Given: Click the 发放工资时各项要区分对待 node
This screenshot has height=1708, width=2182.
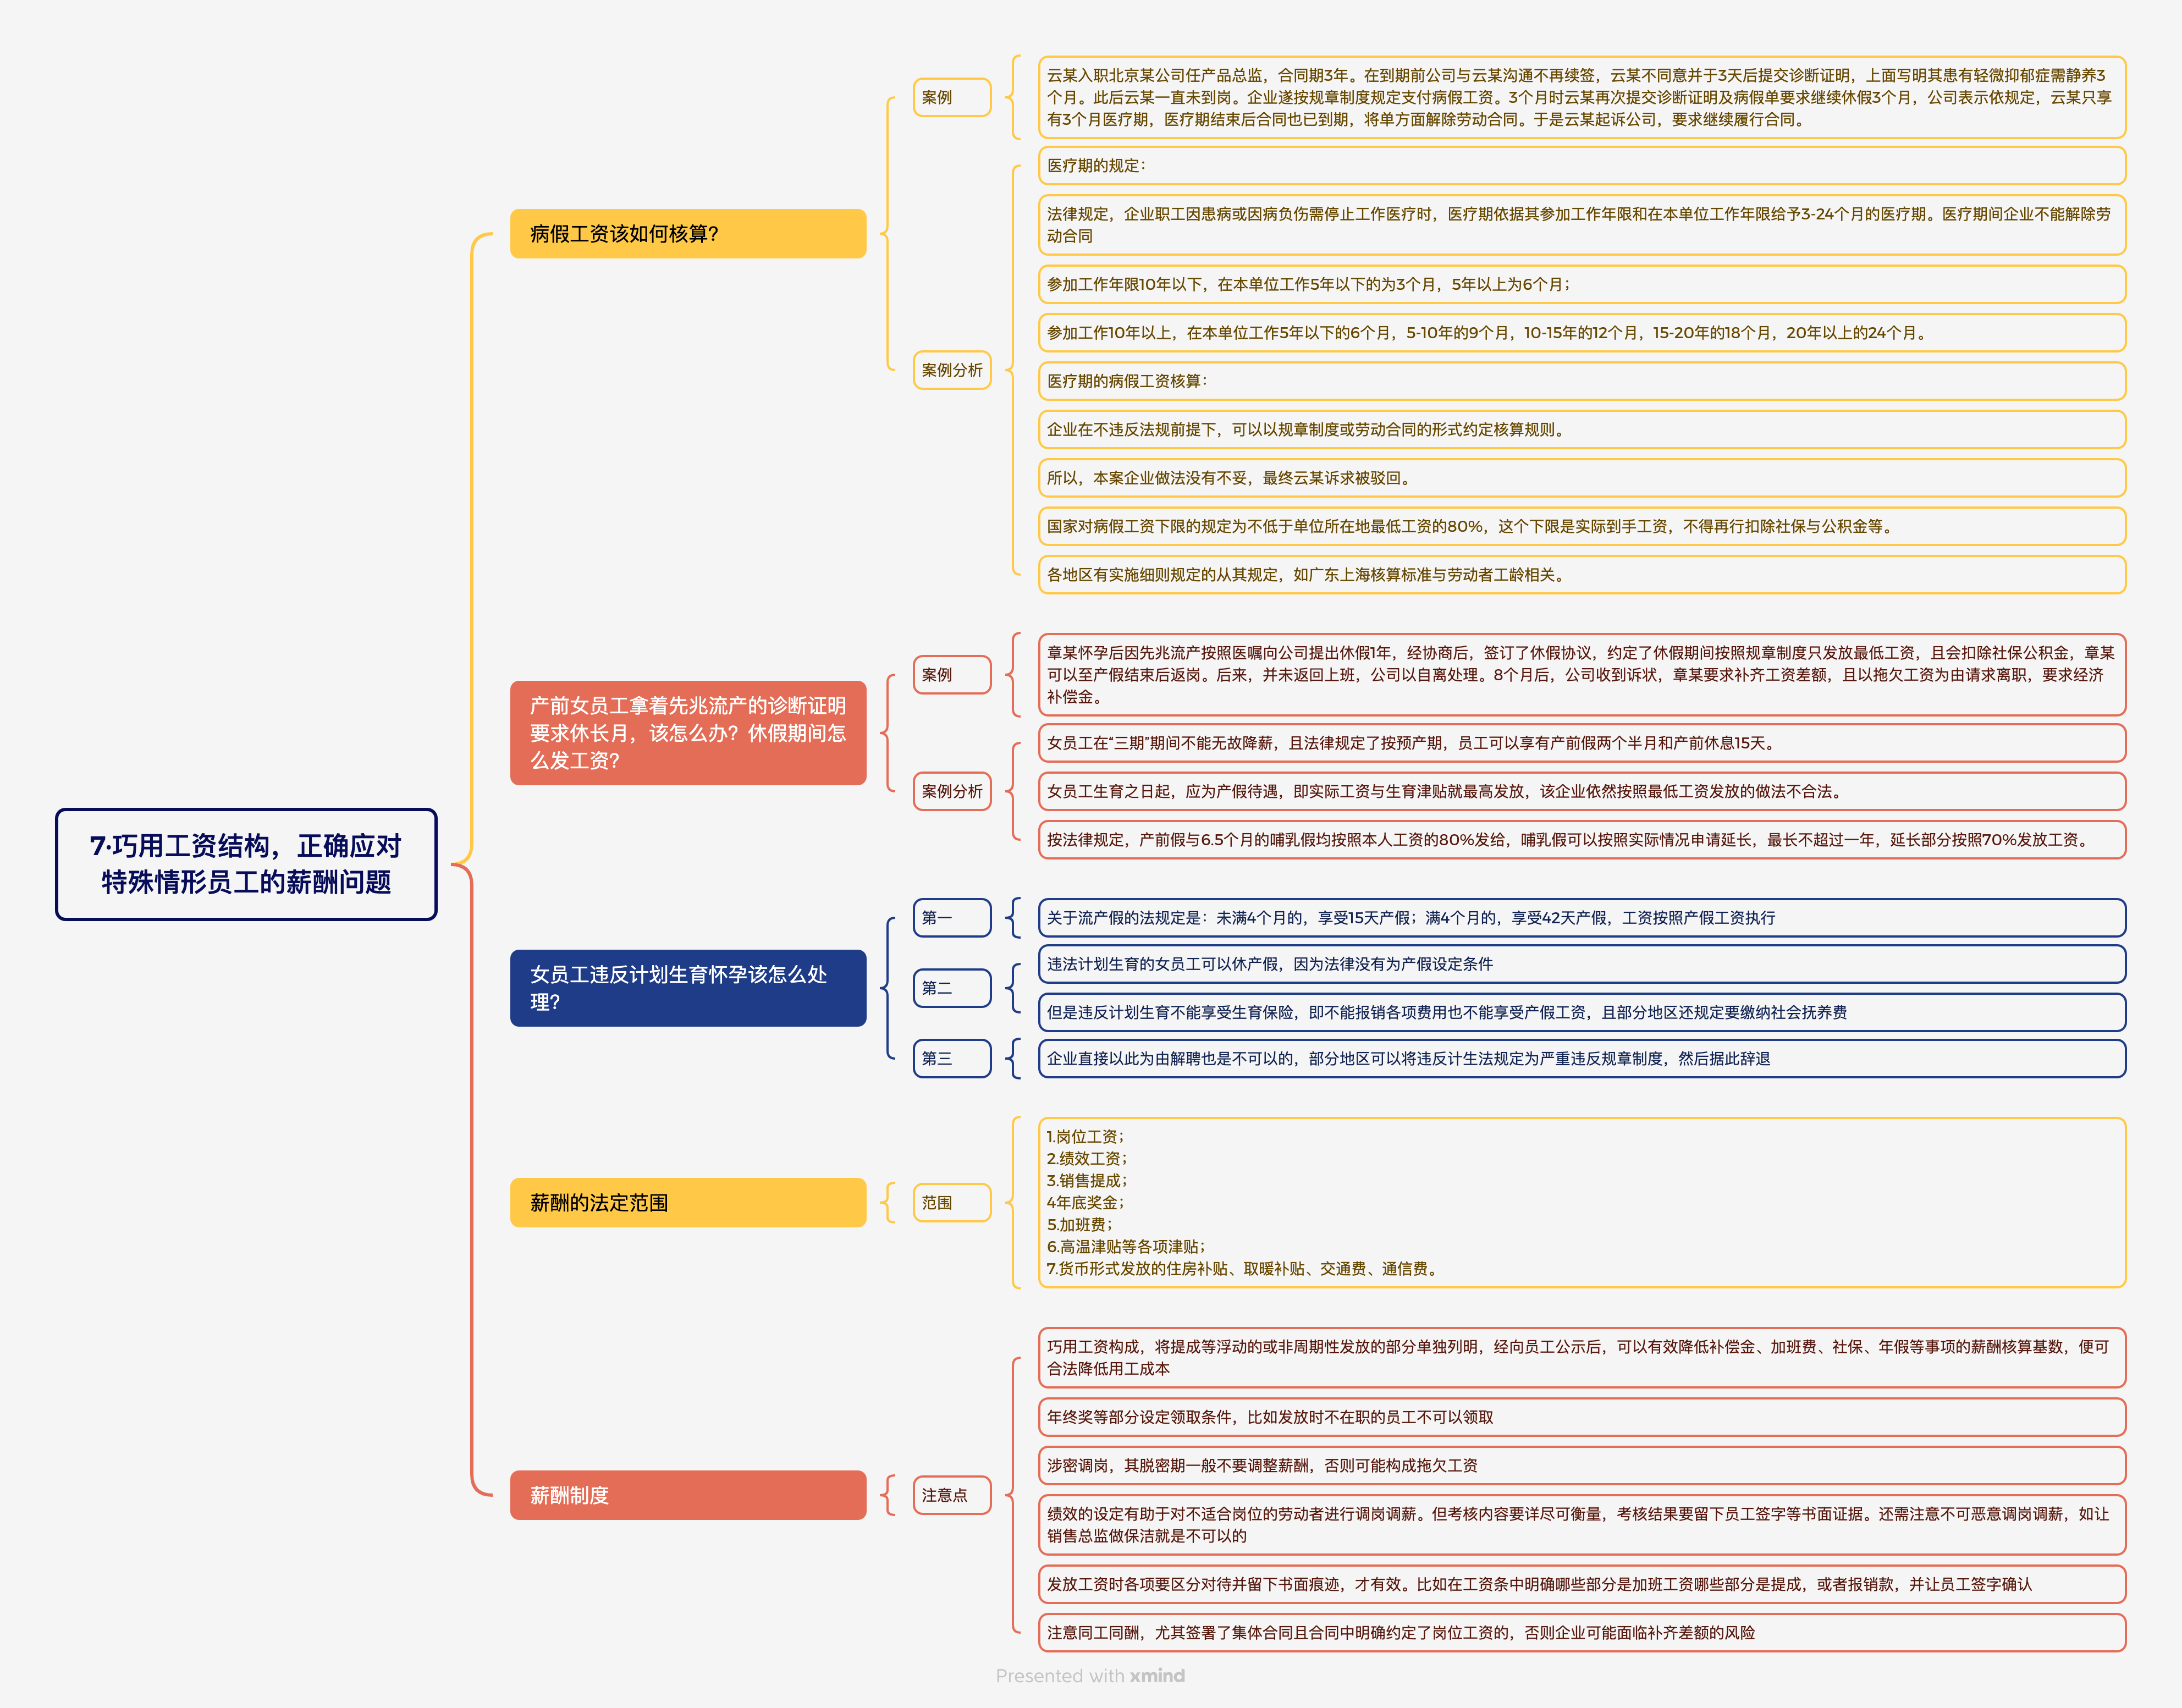Looking at the screenshot, I should point(1582,1584).
